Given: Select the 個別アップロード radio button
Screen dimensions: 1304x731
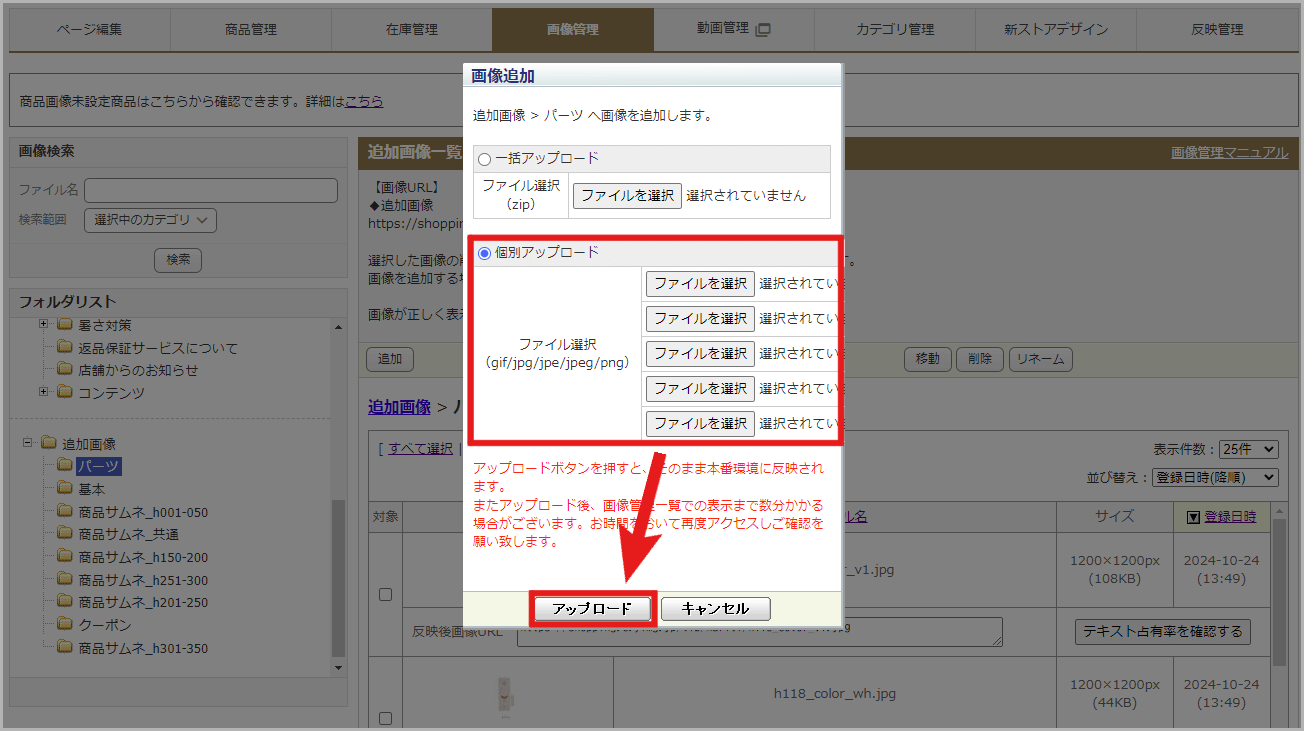Looking at the screenshot, I should pyautogui.click(x=485, y=253).
